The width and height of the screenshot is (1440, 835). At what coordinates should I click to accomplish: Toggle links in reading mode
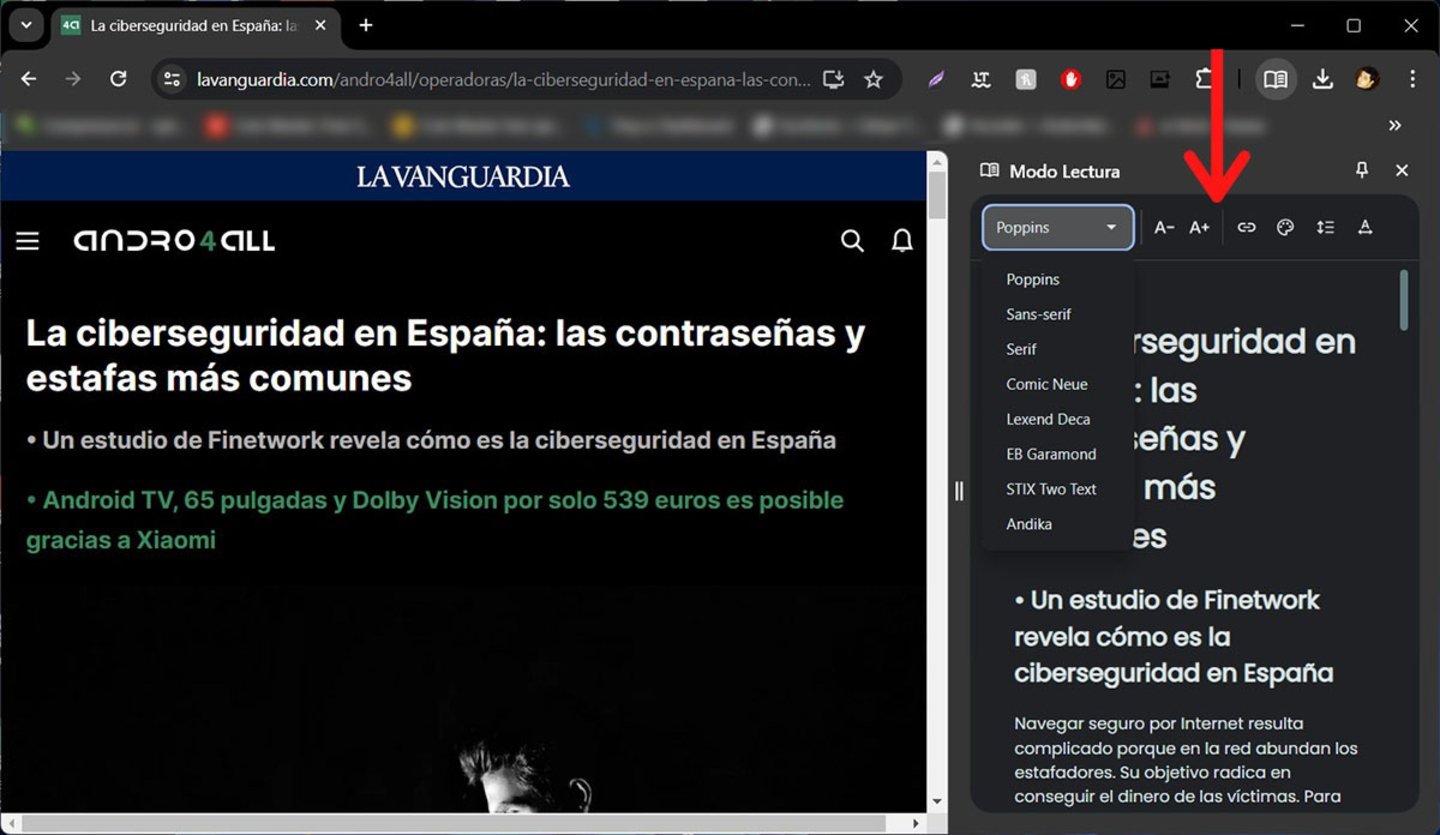click(1246, 227)
